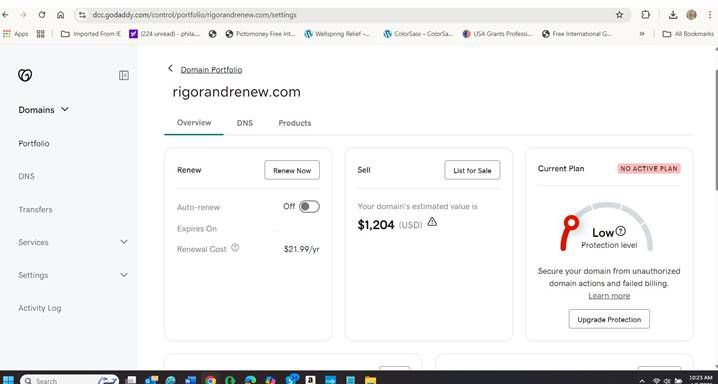Open the Chrome three-dot menu

(x=709, y=15)
